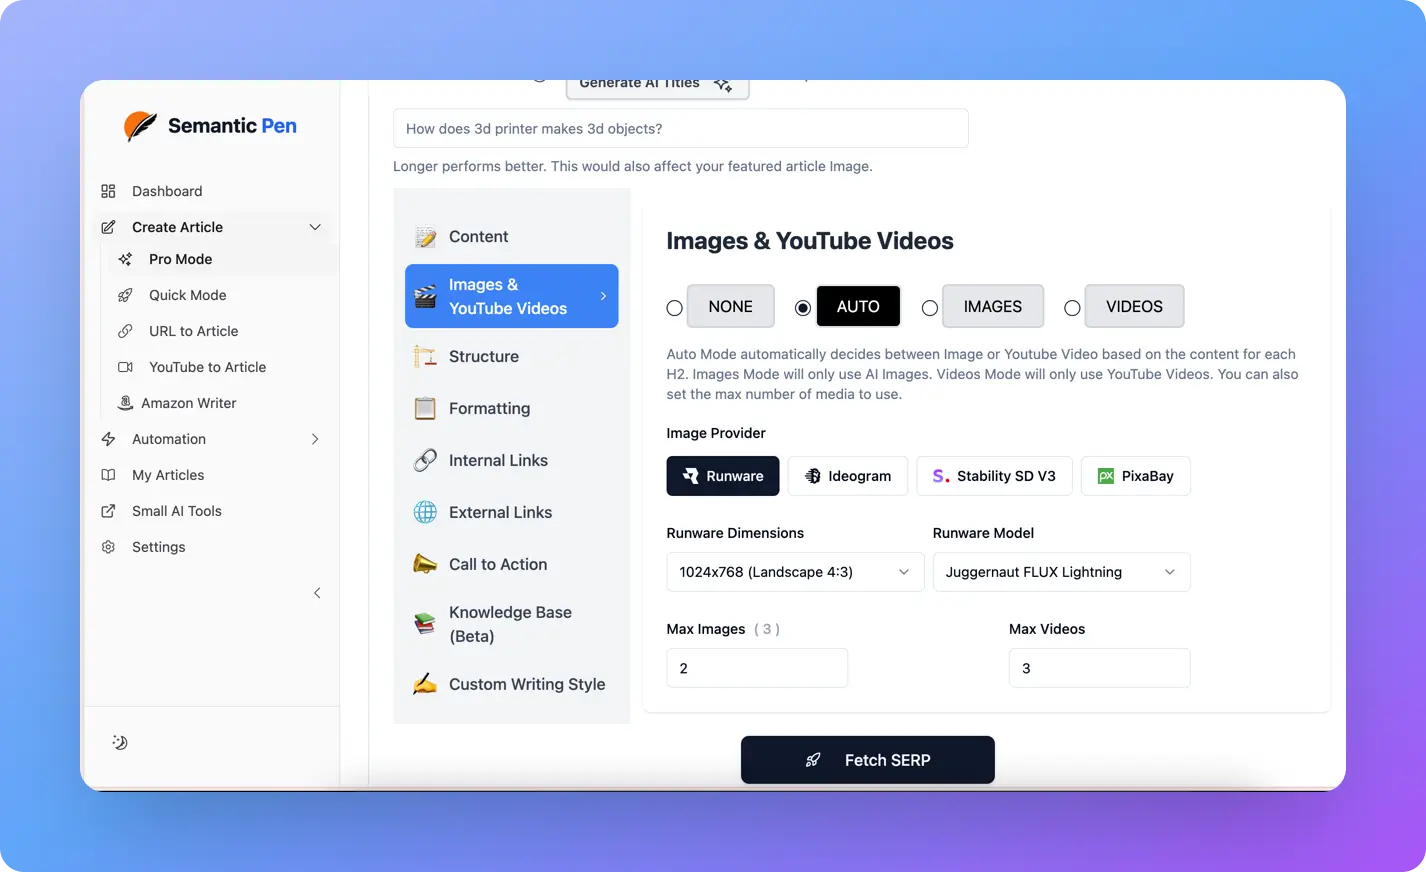This screenshot has height=872, width=1426.
Task: Open the Internal Links settings tab
Action: coord(512,461)
